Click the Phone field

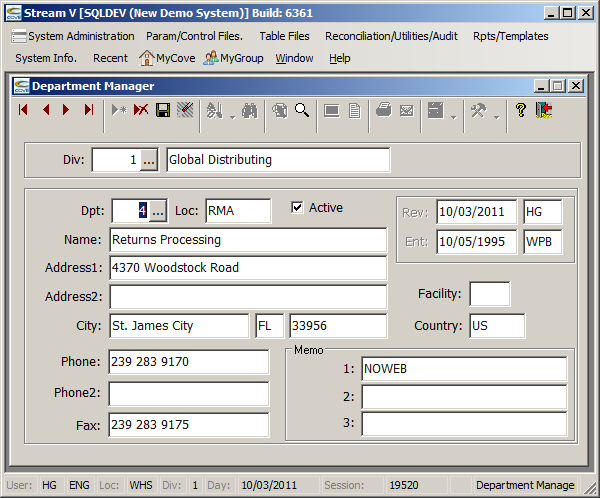pyautogui.click(x=189, y=362)
